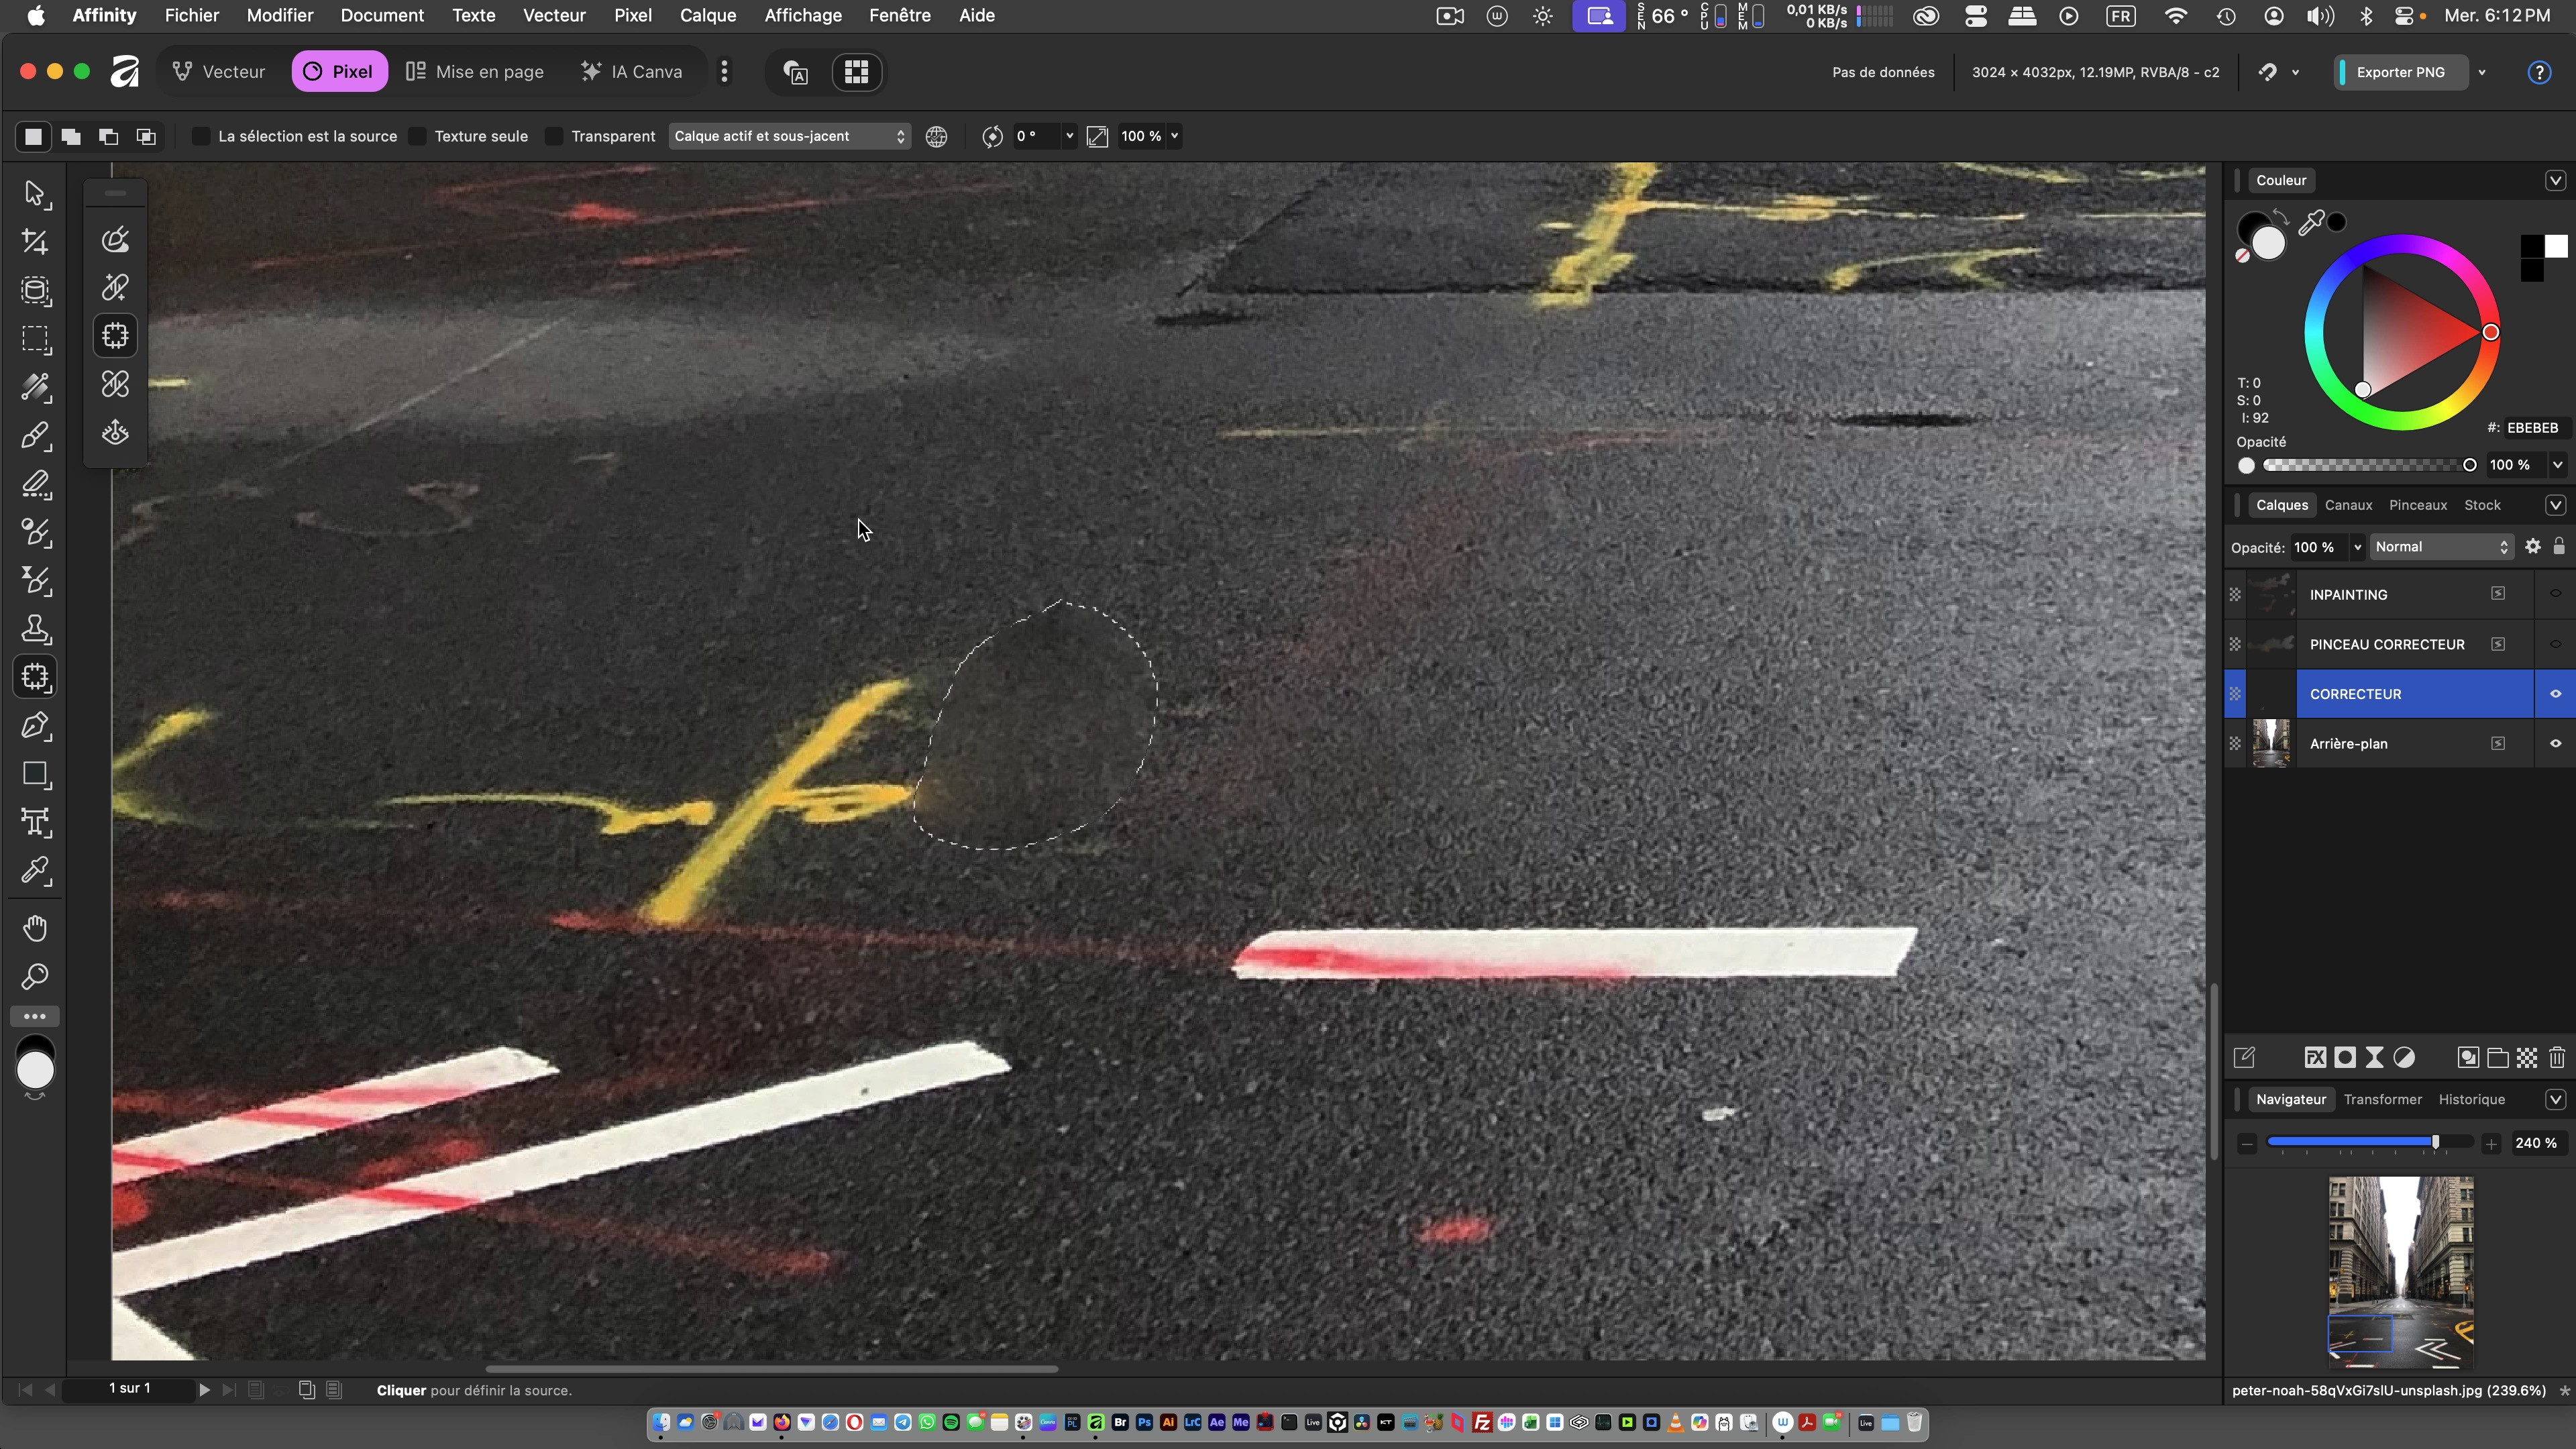Select the Clone stamp tool
Image resolution: width=2576 pixels, height=1449 pixels.
point(35,629)
